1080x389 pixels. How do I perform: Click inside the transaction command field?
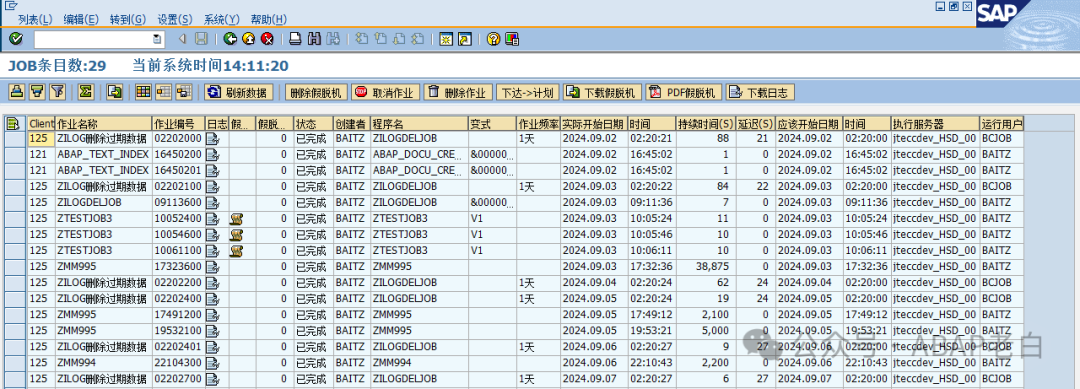coord(93,39)
